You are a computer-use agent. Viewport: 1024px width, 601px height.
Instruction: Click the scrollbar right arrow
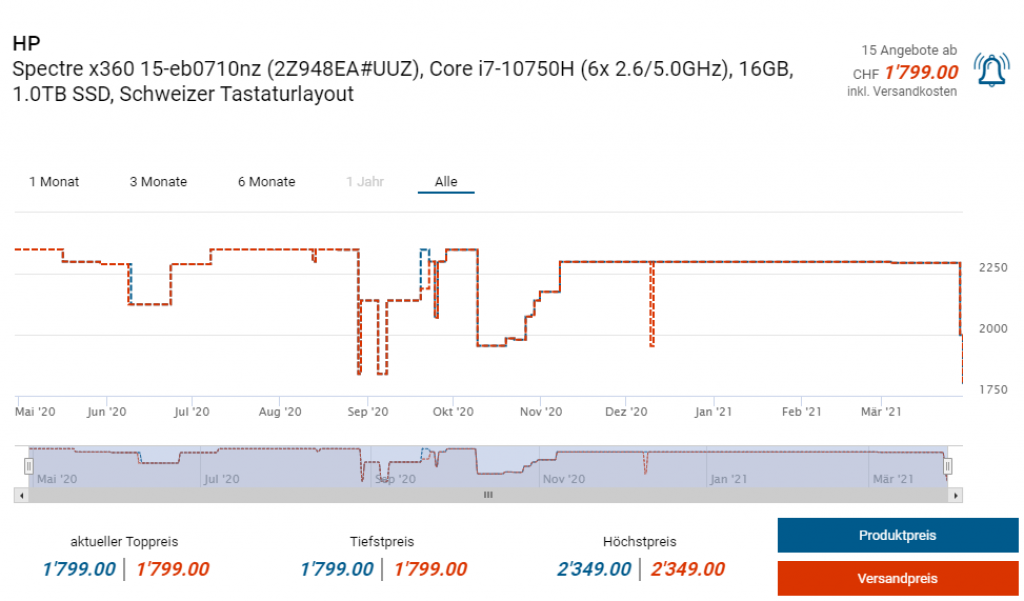tap(955, 495)
